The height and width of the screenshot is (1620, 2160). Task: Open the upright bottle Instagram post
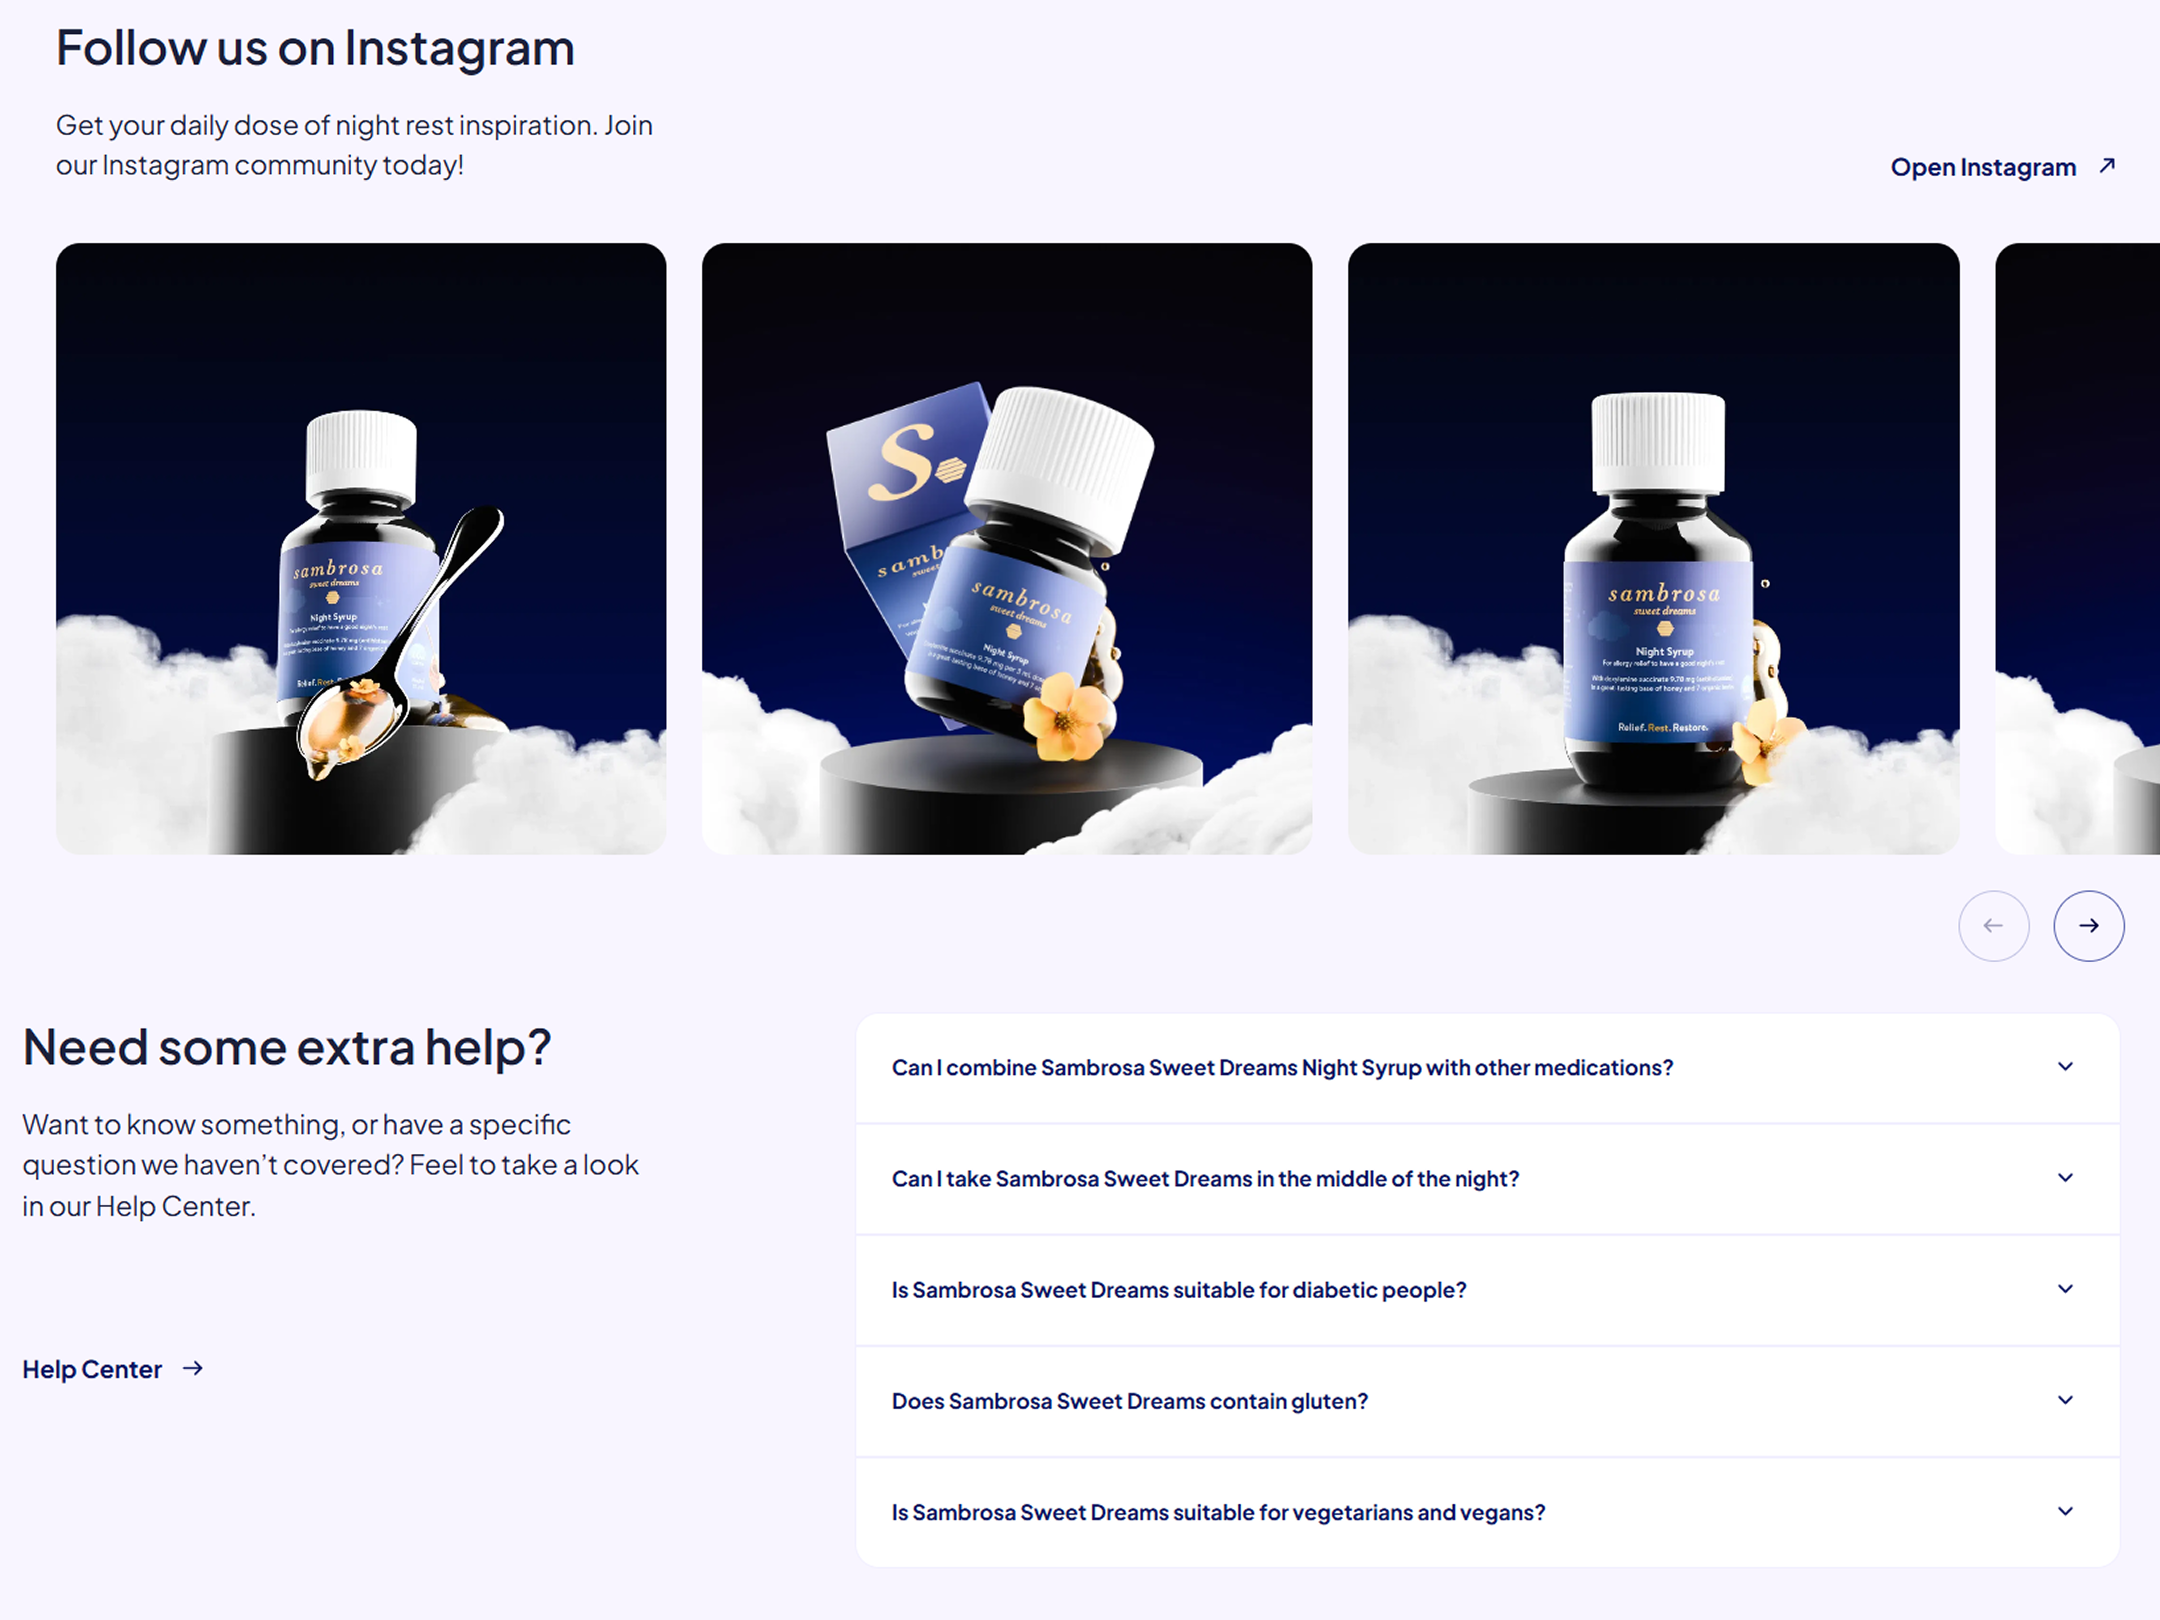tap(1653, 549)
